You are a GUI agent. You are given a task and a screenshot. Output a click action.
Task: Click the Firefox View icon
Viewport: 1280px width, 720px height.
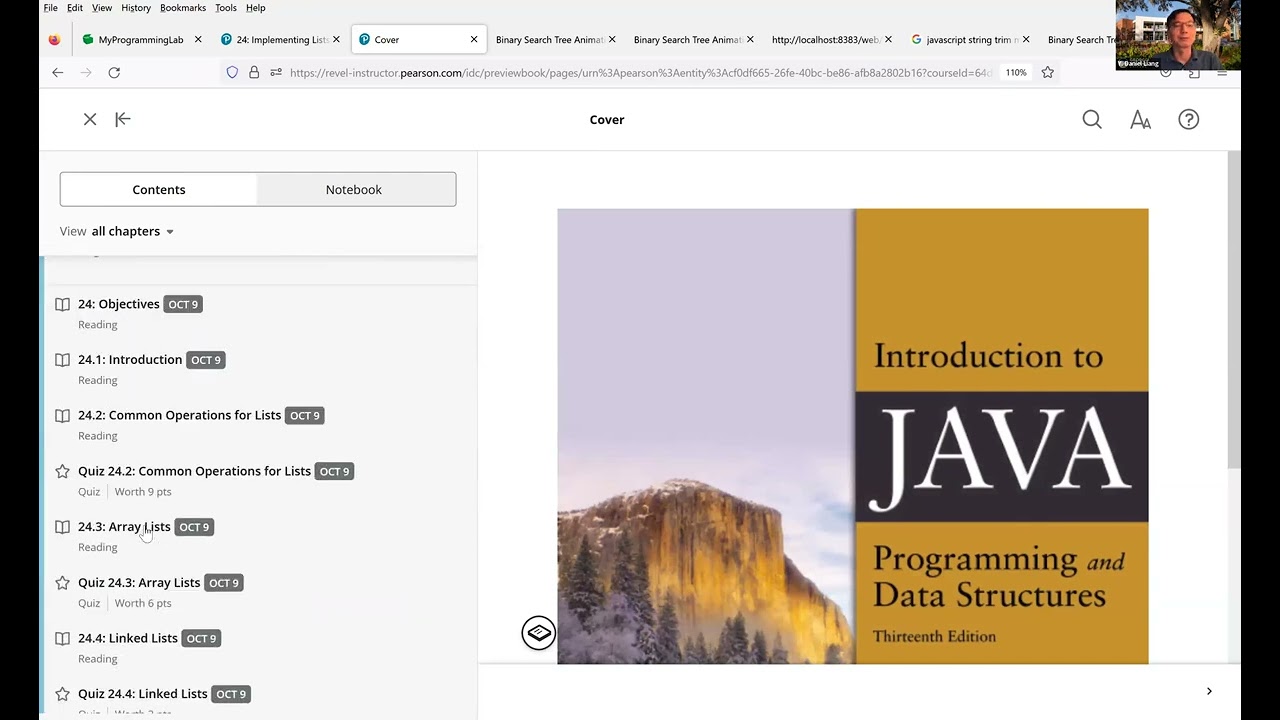(54, 40)
